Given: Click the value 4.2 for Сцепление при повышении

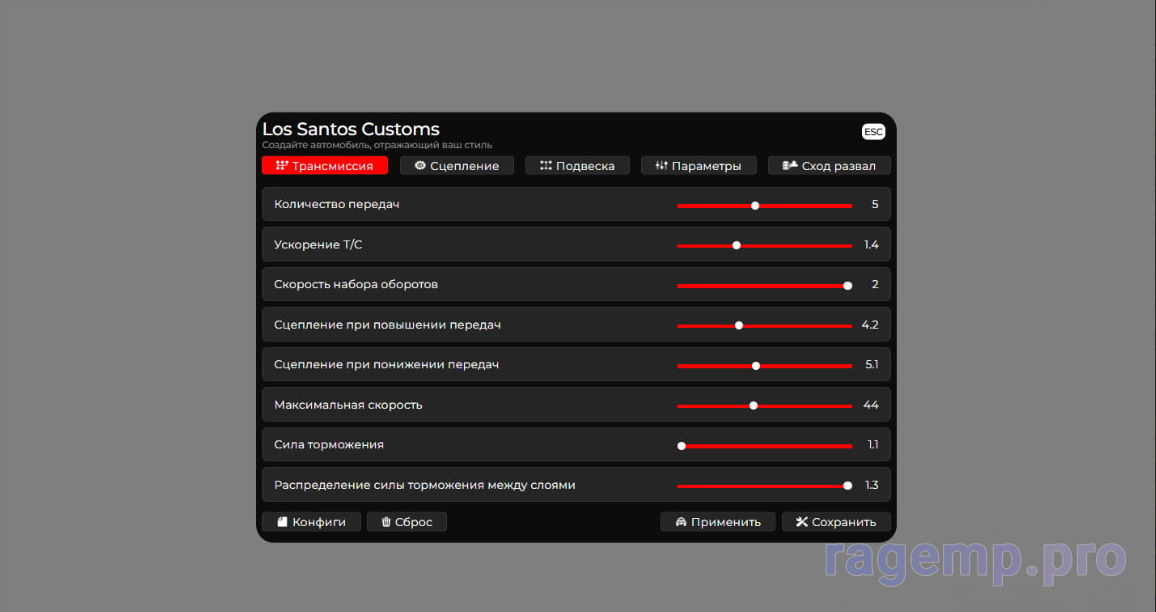Looking at the screenshot, I should click(x=870, y=324).
